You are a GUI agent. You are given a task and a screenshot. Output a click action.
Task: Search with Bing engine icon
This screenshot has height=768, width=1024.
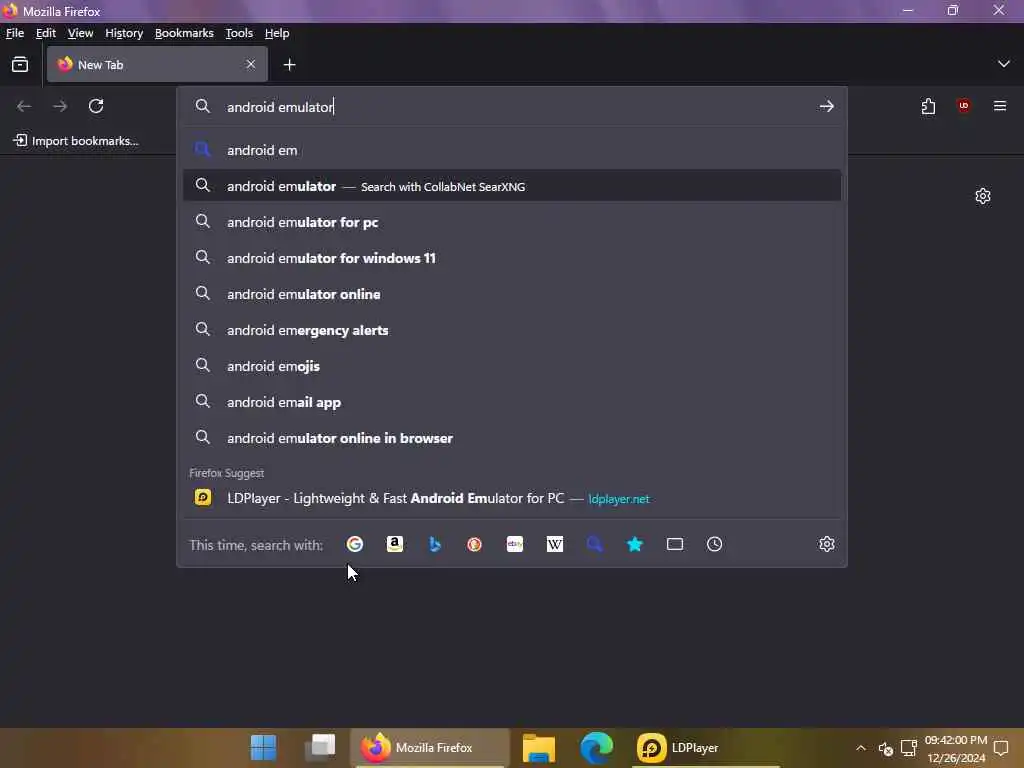click(435, 544)
